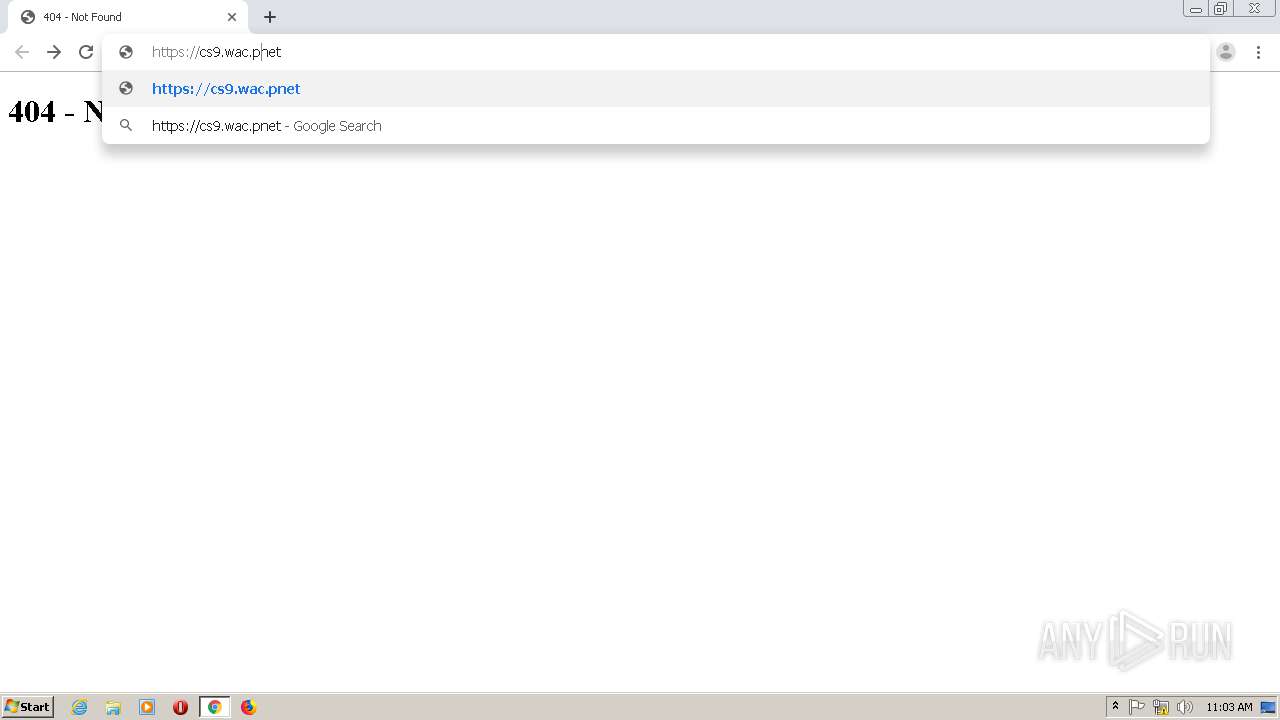Minimize the Chrome window
This screenshot has width=1280, height=720.
(x=1196, y=9)
